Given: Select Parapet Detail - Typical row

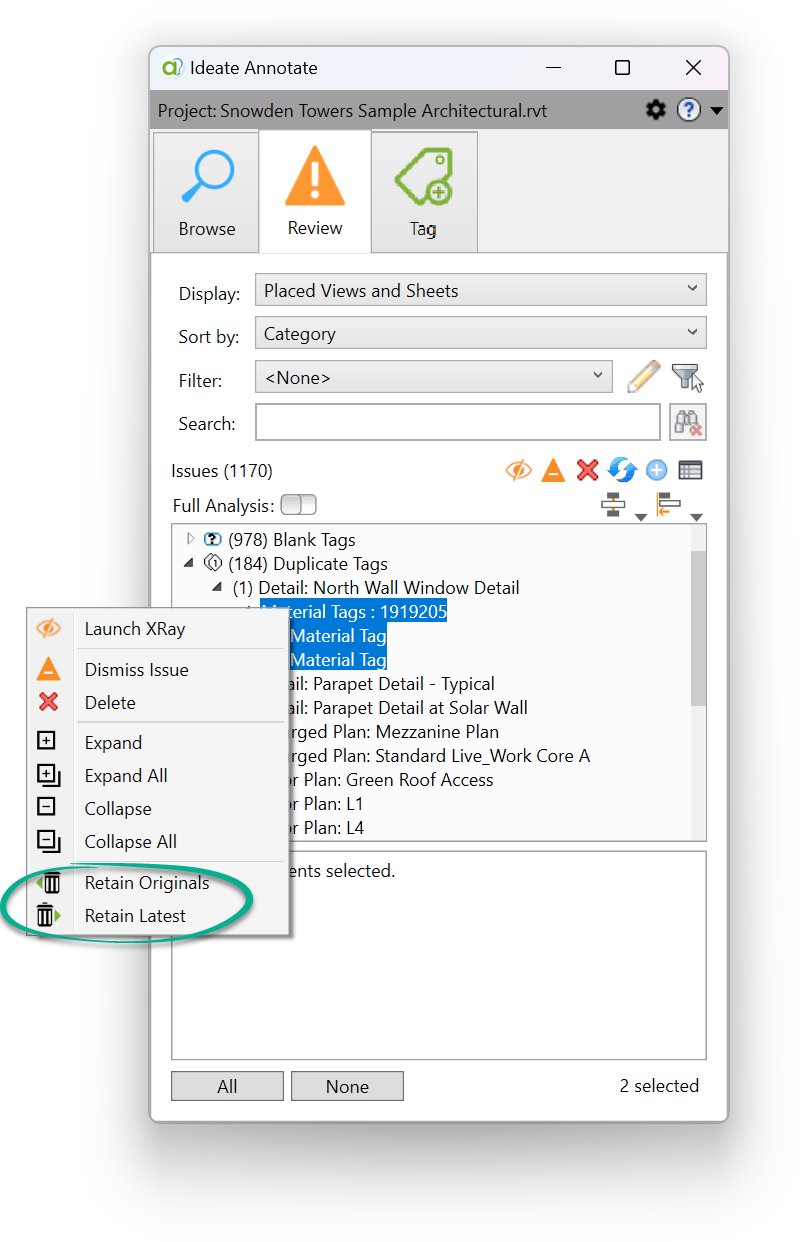Looking at the screenshot, I should pyautogui.click(x=392, y=683).
